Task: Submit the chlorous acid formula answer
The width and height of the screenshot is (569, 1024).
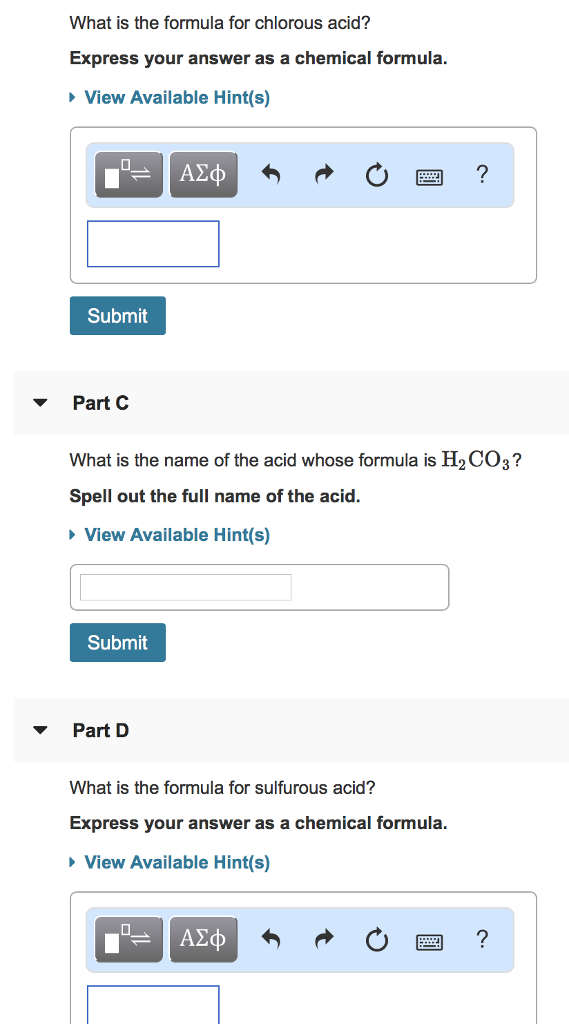Action: tap(118, 315)
